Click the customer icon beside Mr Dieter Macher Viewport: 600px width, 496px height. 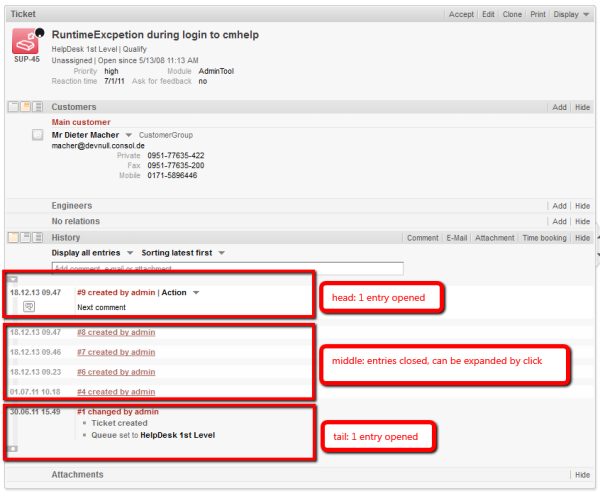[x=37, y=135]
